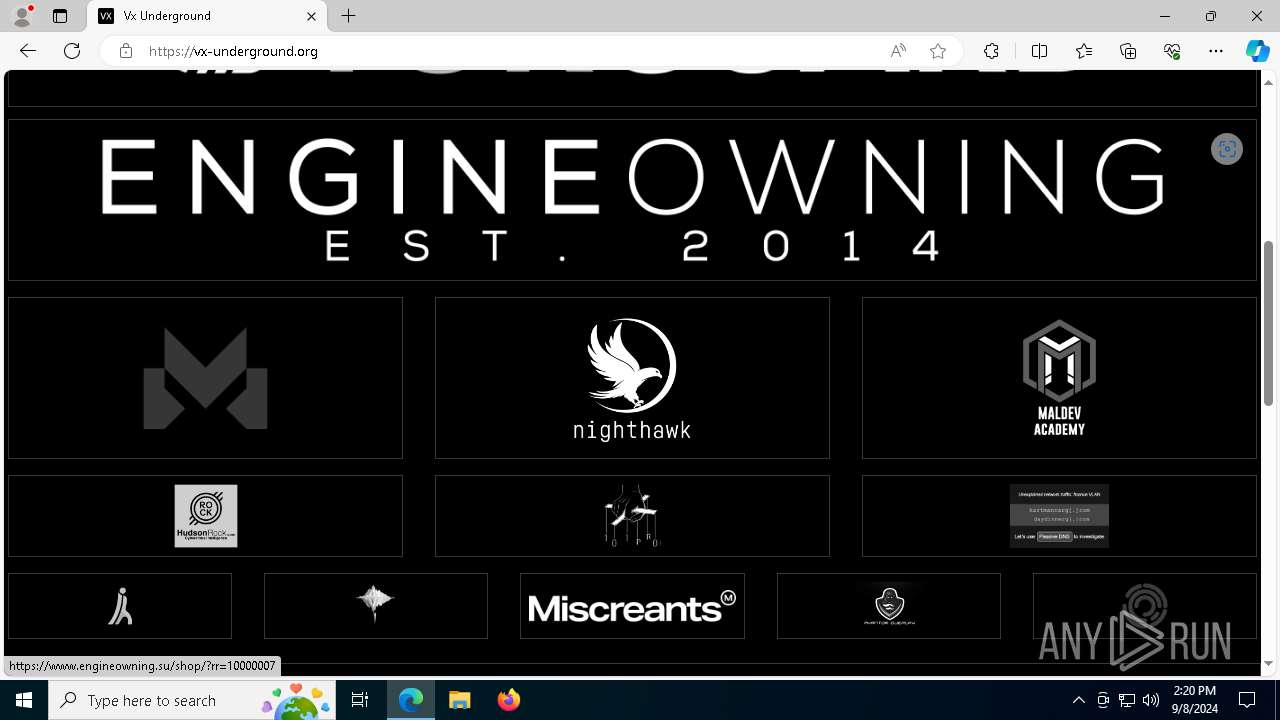
Task: Open the EngineOwning Est. 2014 banner
Action: point(632,200)
